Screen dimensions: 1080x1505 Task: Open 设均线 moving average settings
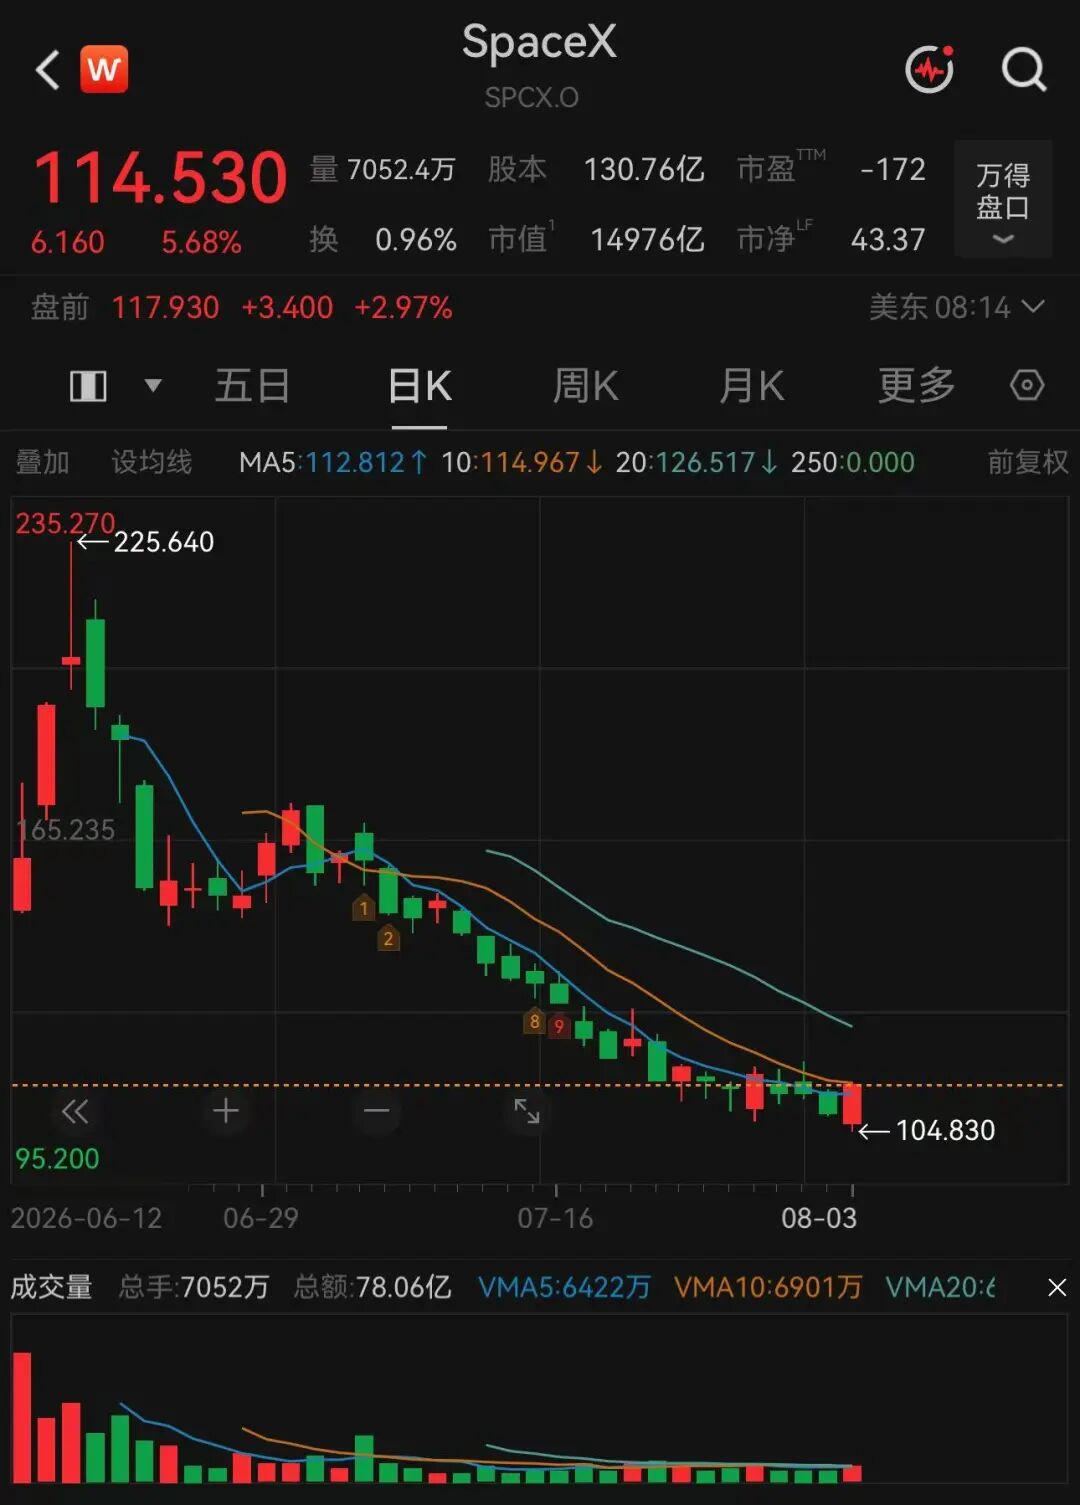[151, 462]
